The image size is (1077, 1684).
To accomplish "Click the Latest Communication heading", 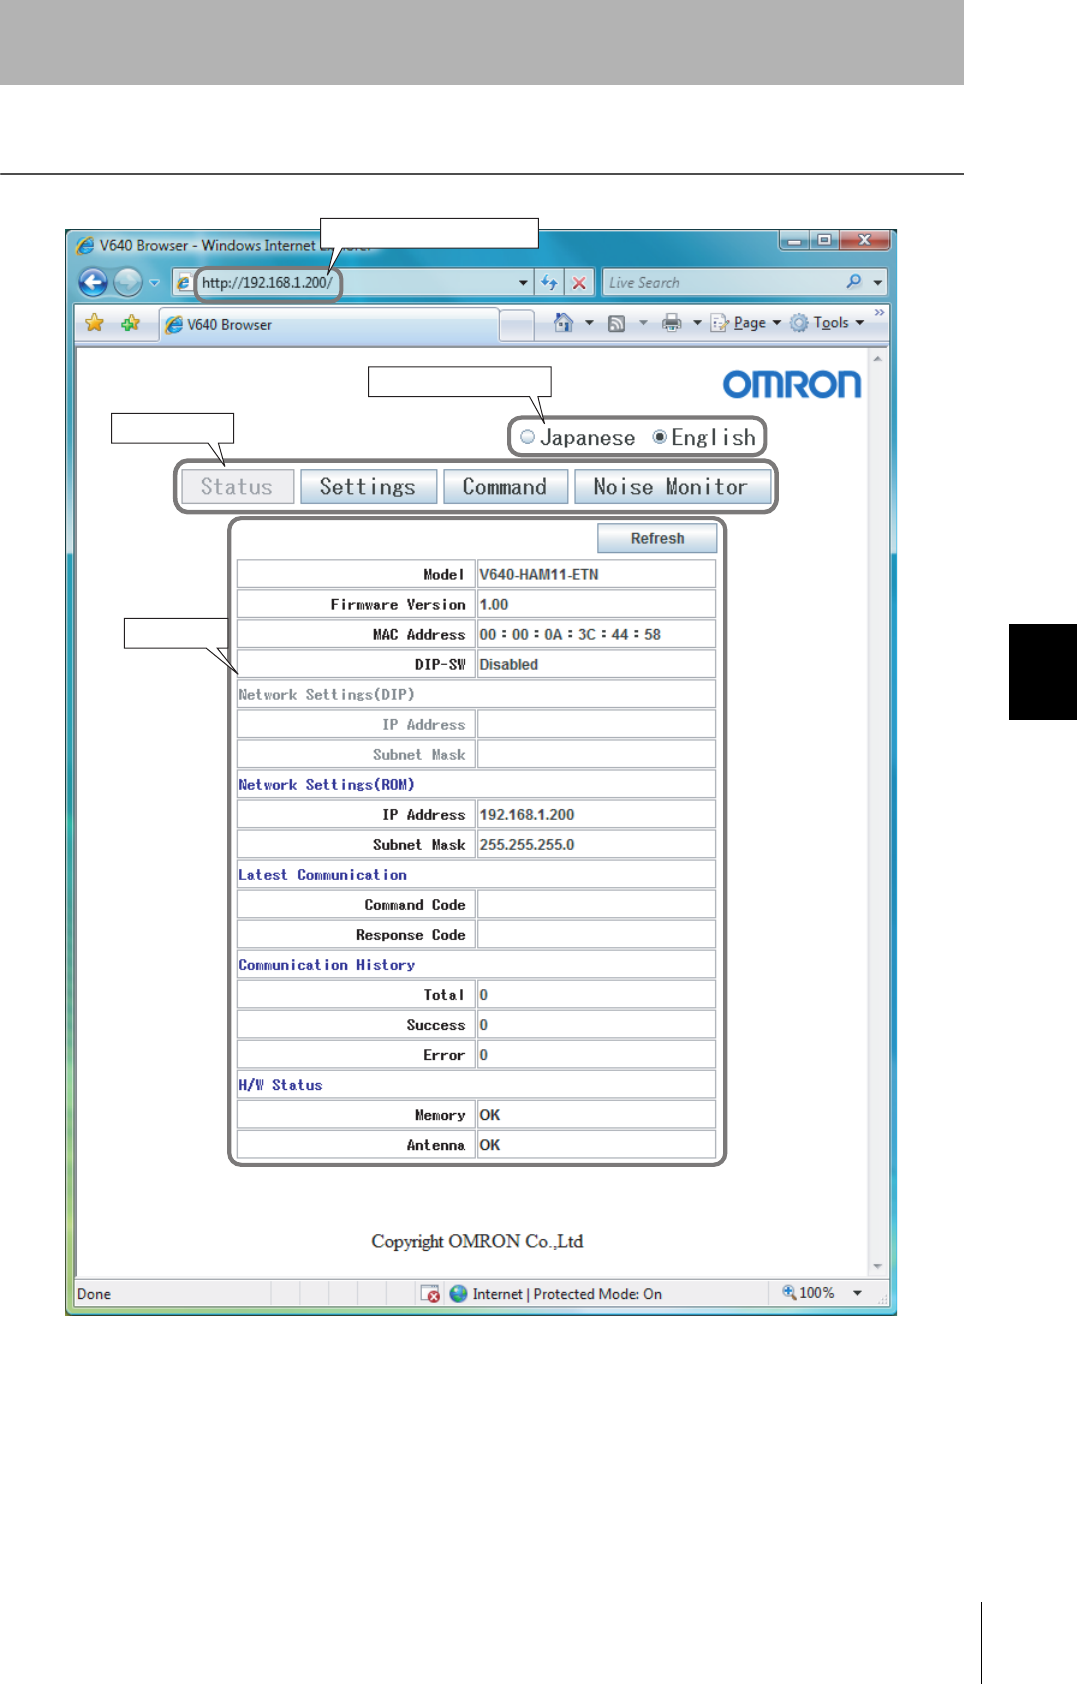I will click(322, 874).
